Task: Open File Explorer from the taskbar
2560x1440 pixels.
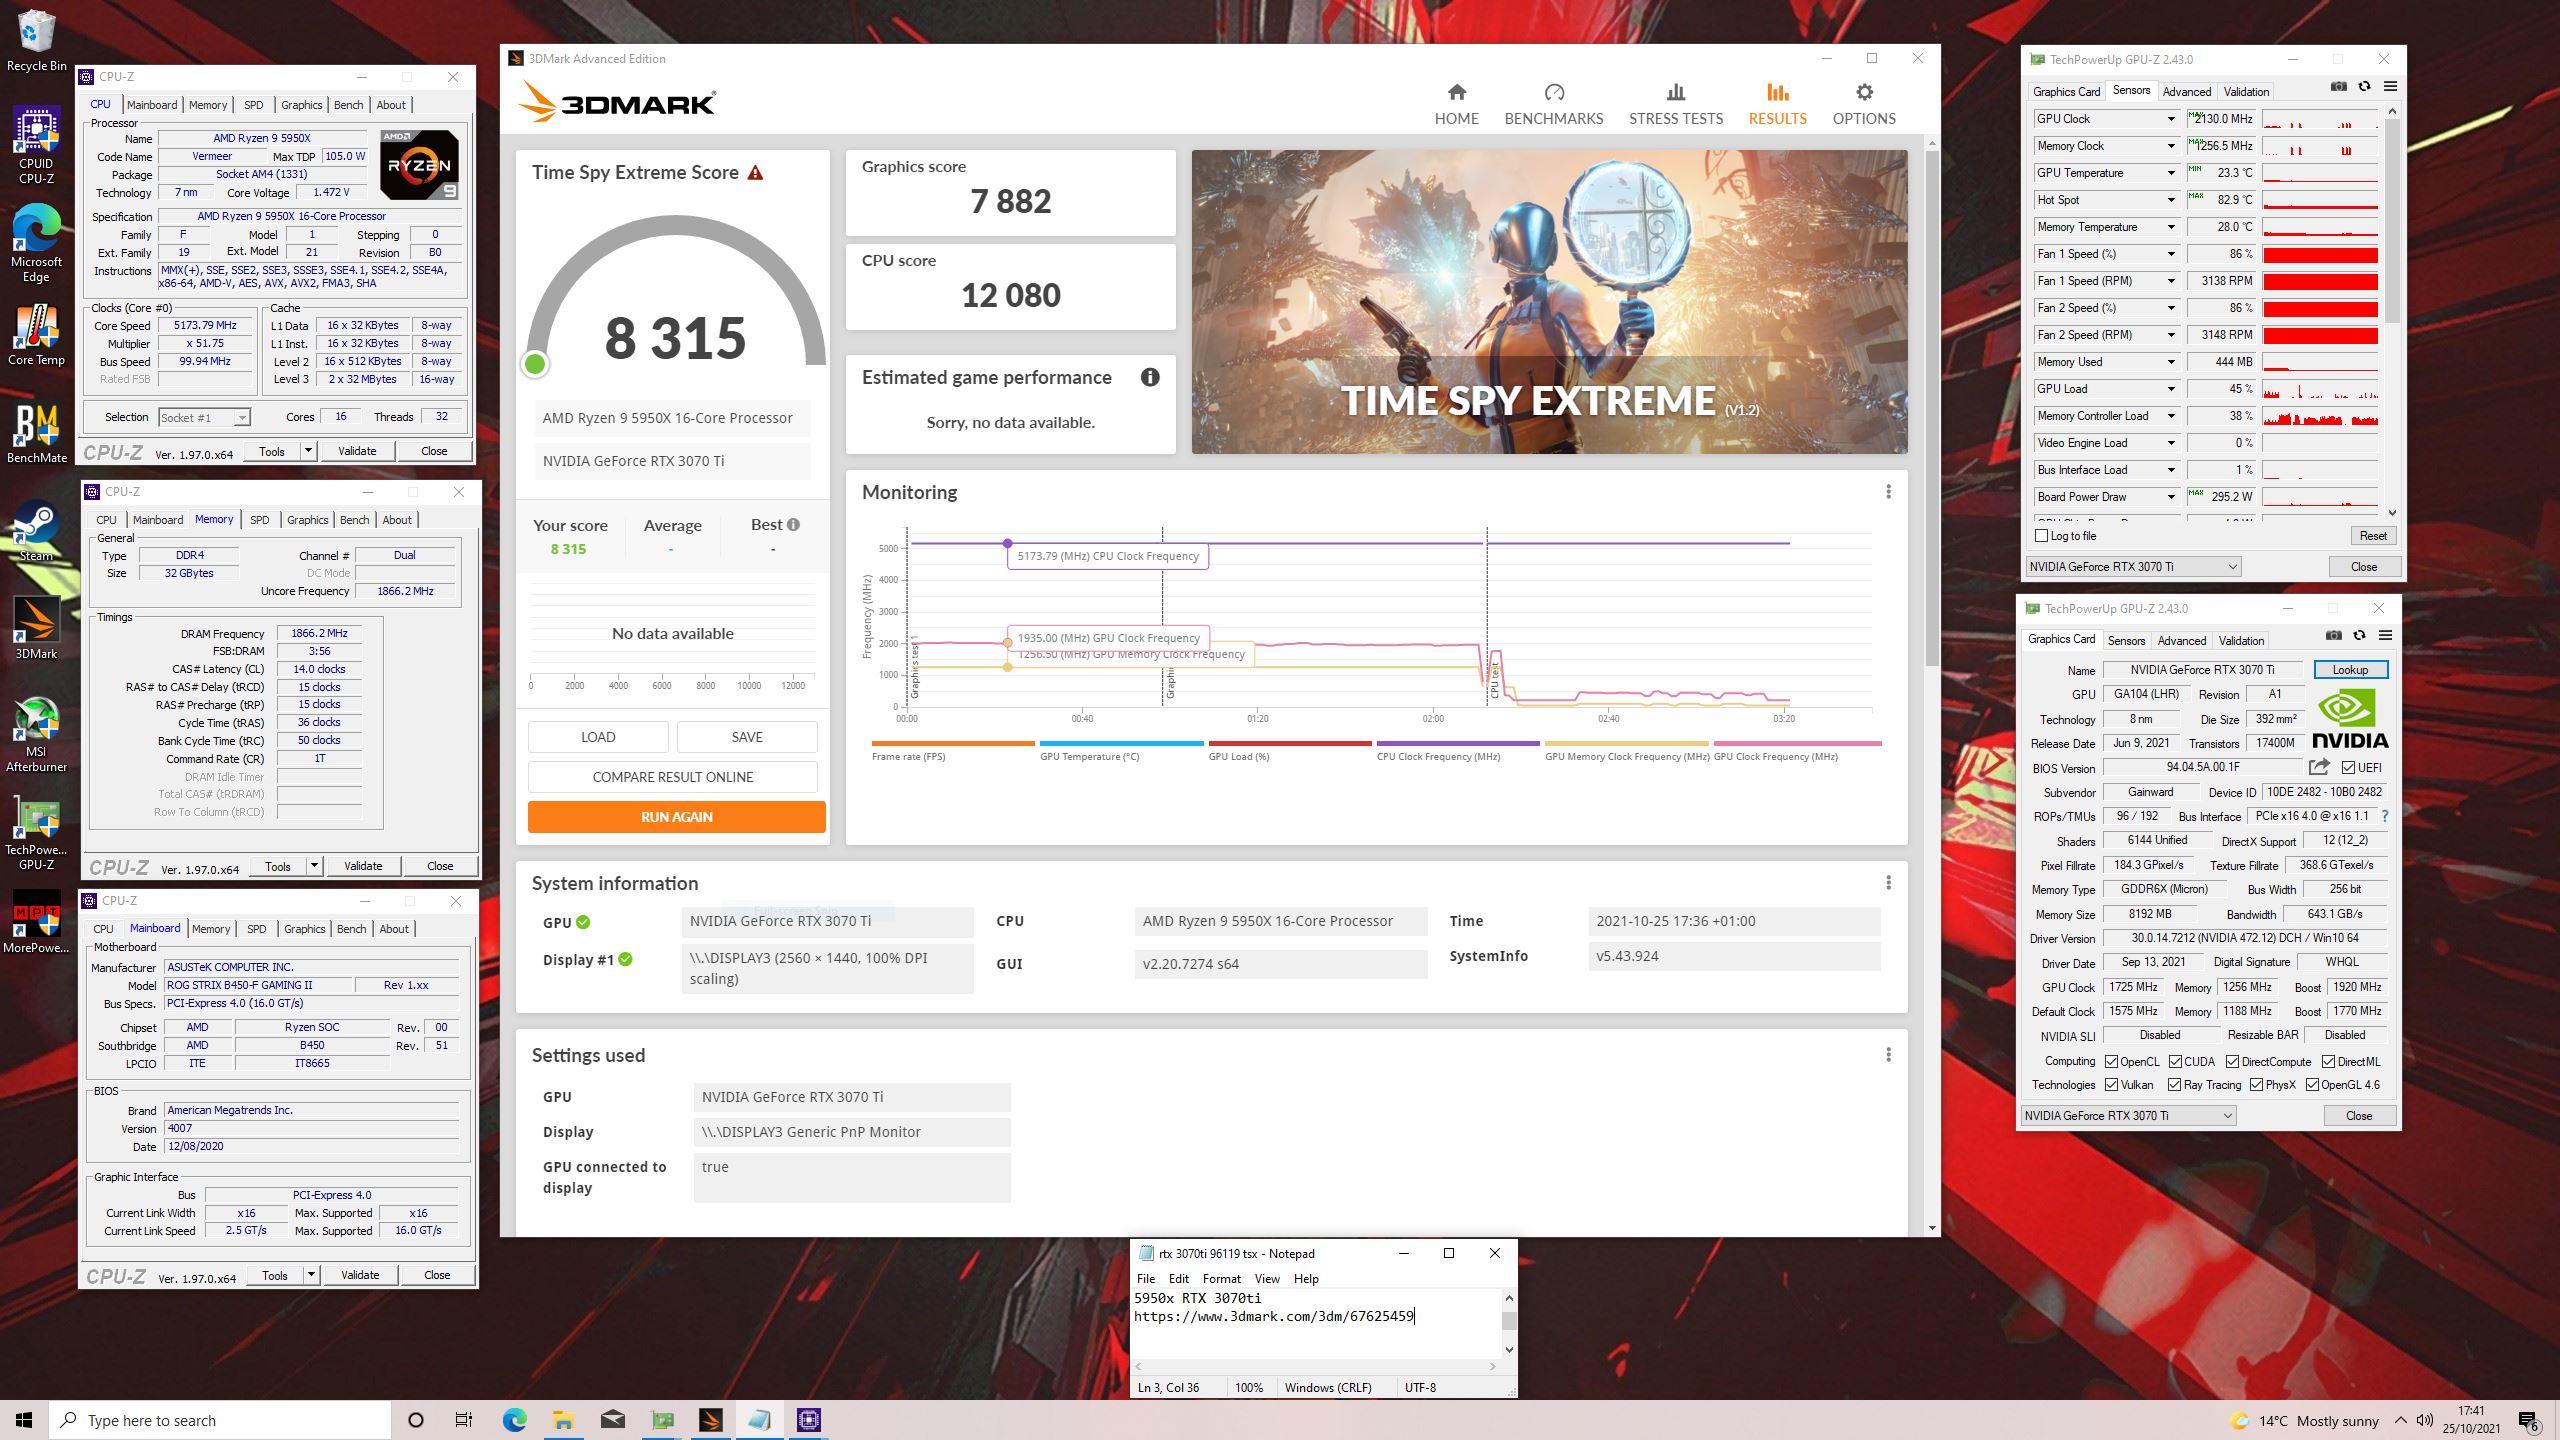Action: pos(563,1420)
